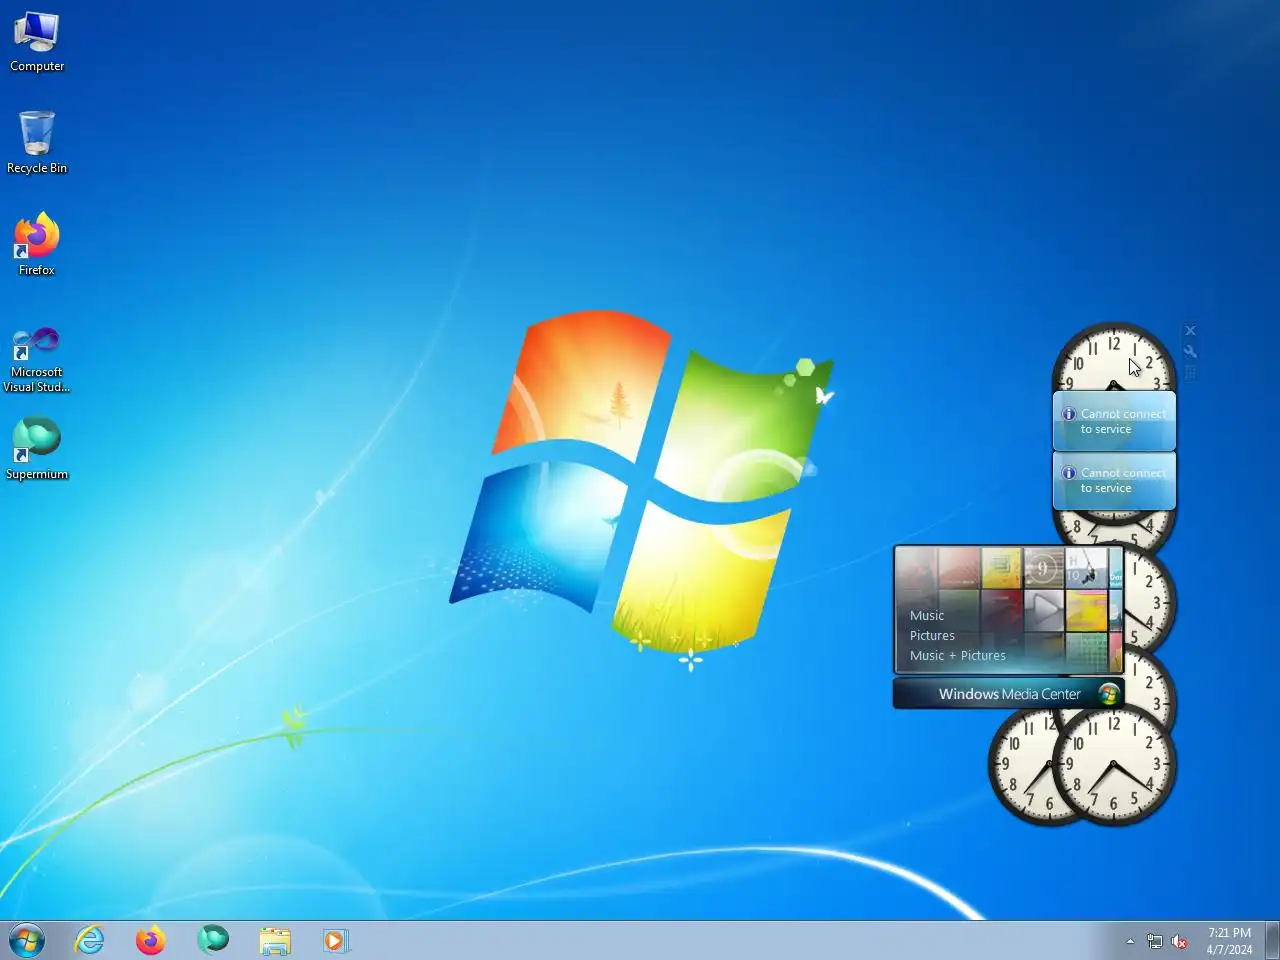The width and height of the screenshot is (1280, 960).
Task: Open the taskbar clock showing 7:21 PM
Action: pyautogui.click(x=1229, y=941)
